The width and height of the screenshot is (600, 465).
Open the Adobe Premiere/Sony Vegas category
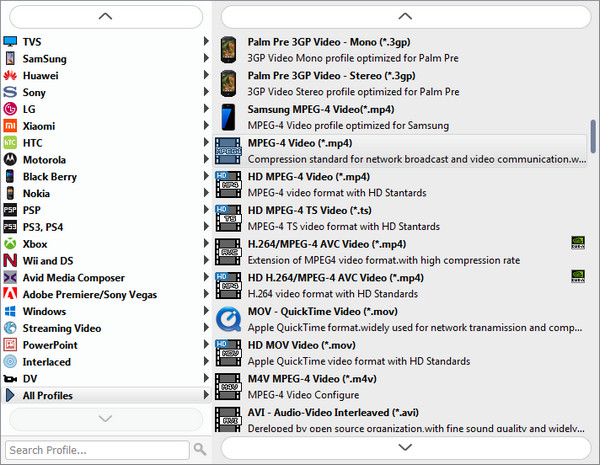point(107,294)
